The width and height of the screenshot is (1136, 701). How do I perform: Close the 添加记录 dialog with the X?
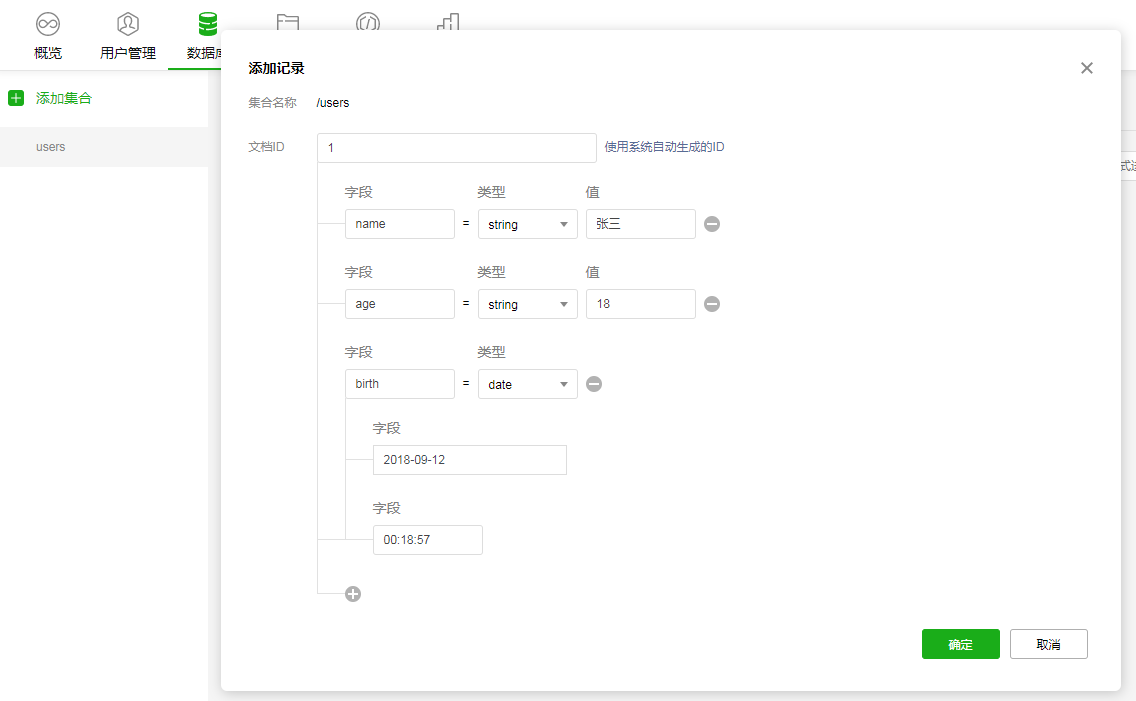coord(1086,68)
